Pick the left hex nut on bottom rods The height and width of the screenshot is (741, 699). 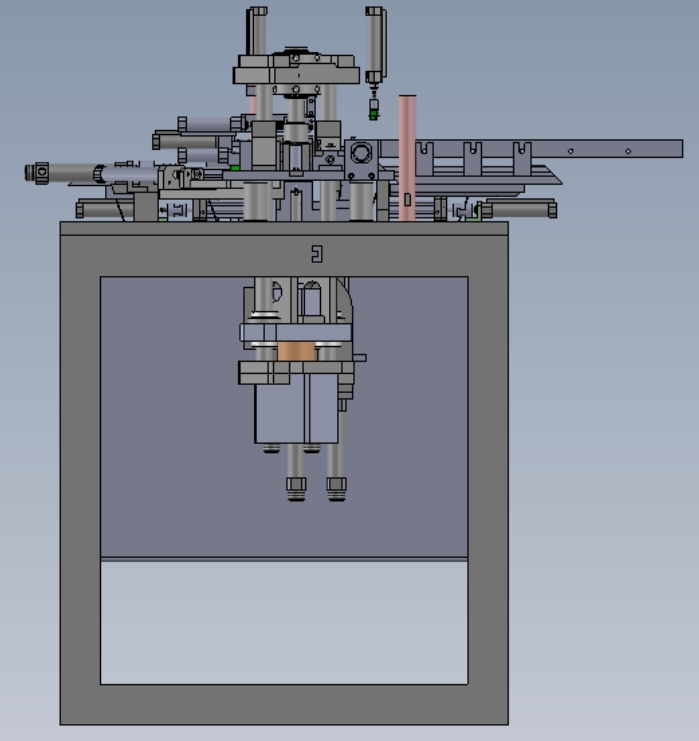click(x=296, y=484)
